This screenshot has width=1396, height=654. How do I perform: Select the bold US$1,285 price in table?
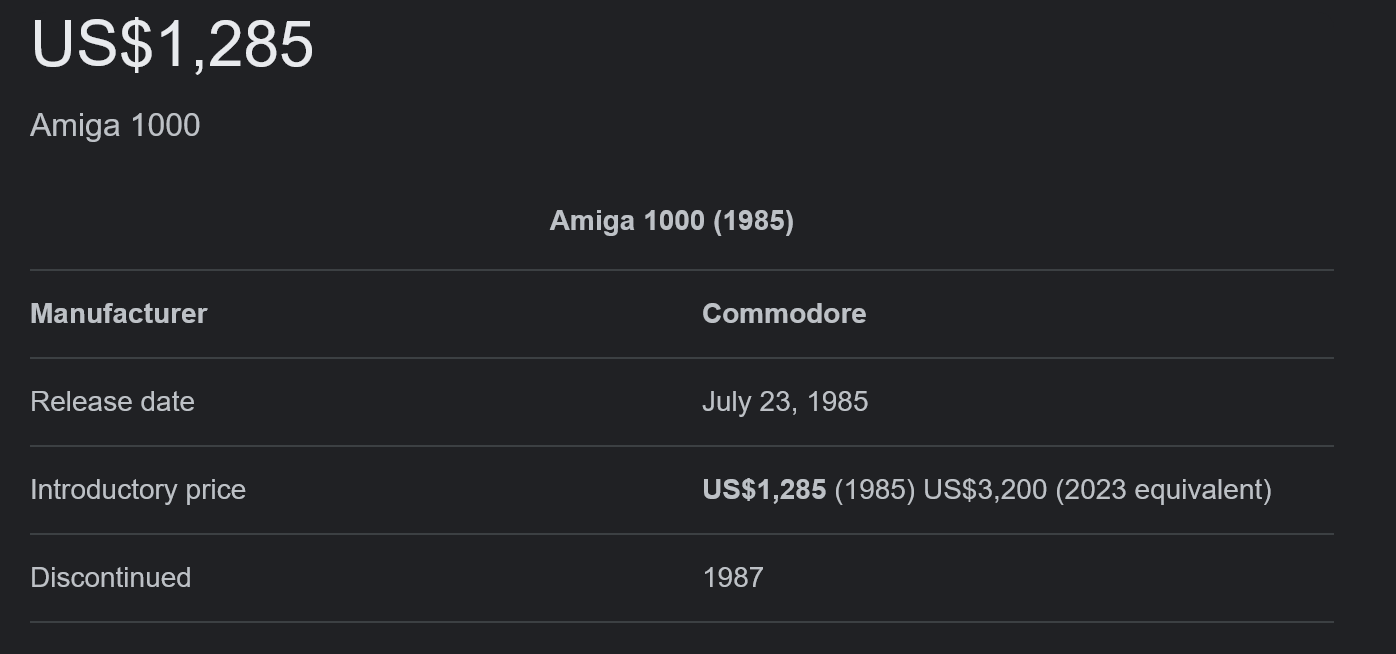pyautogui.click(x=764, y=490)
